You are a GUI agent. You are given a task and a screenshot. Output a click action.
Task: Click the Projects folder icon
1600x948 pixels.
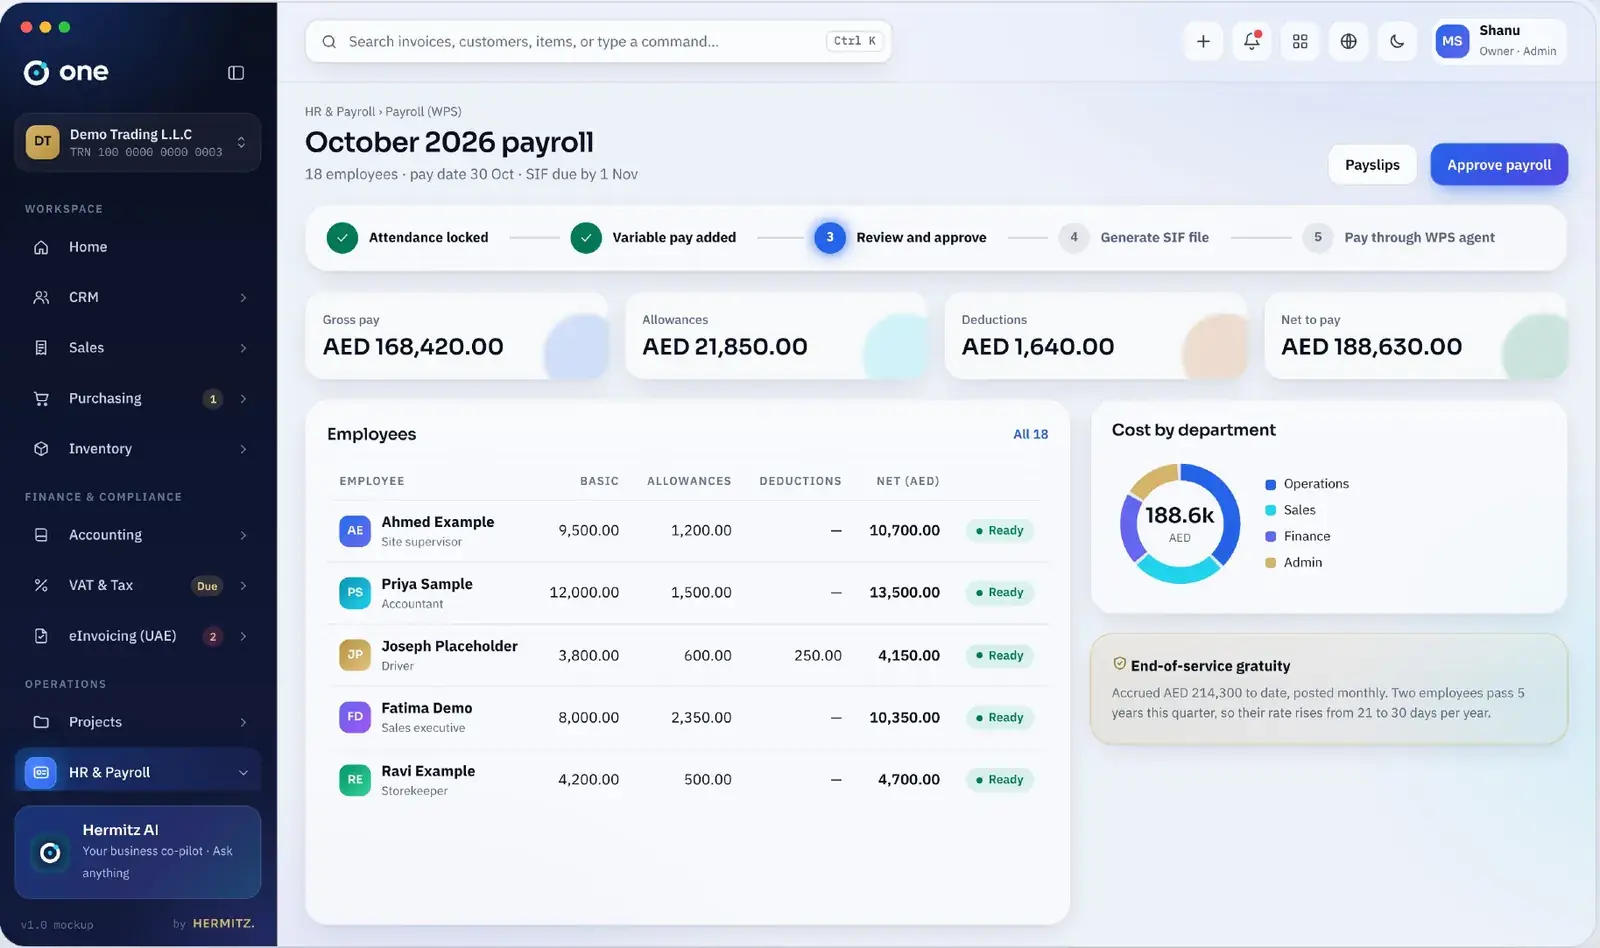point(41,722)
